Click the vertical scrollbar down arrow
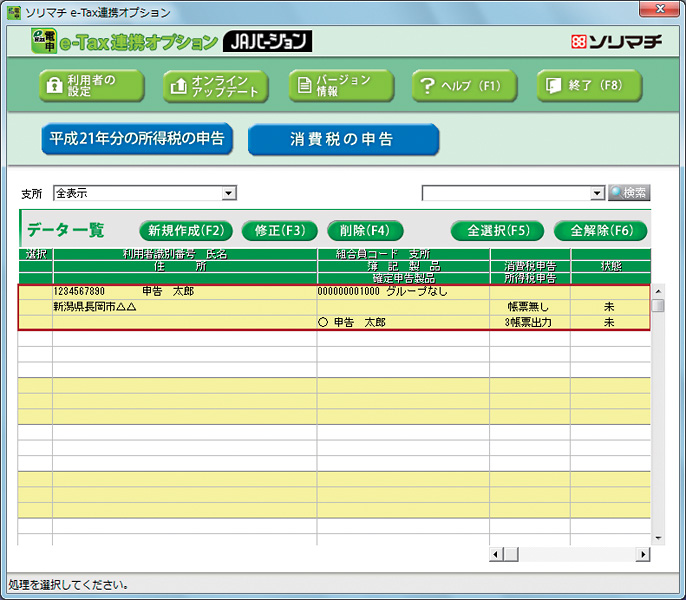Screen dimensions: 686x600 coord(657,537)
